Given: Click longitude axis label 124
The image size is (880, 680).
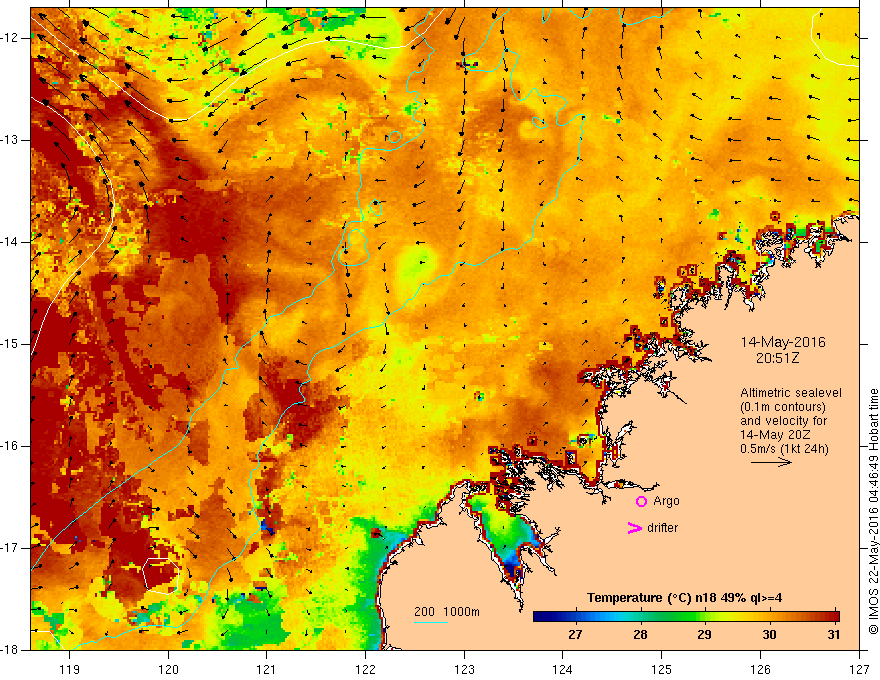Looking at the screenshot, I should point(563,669).
